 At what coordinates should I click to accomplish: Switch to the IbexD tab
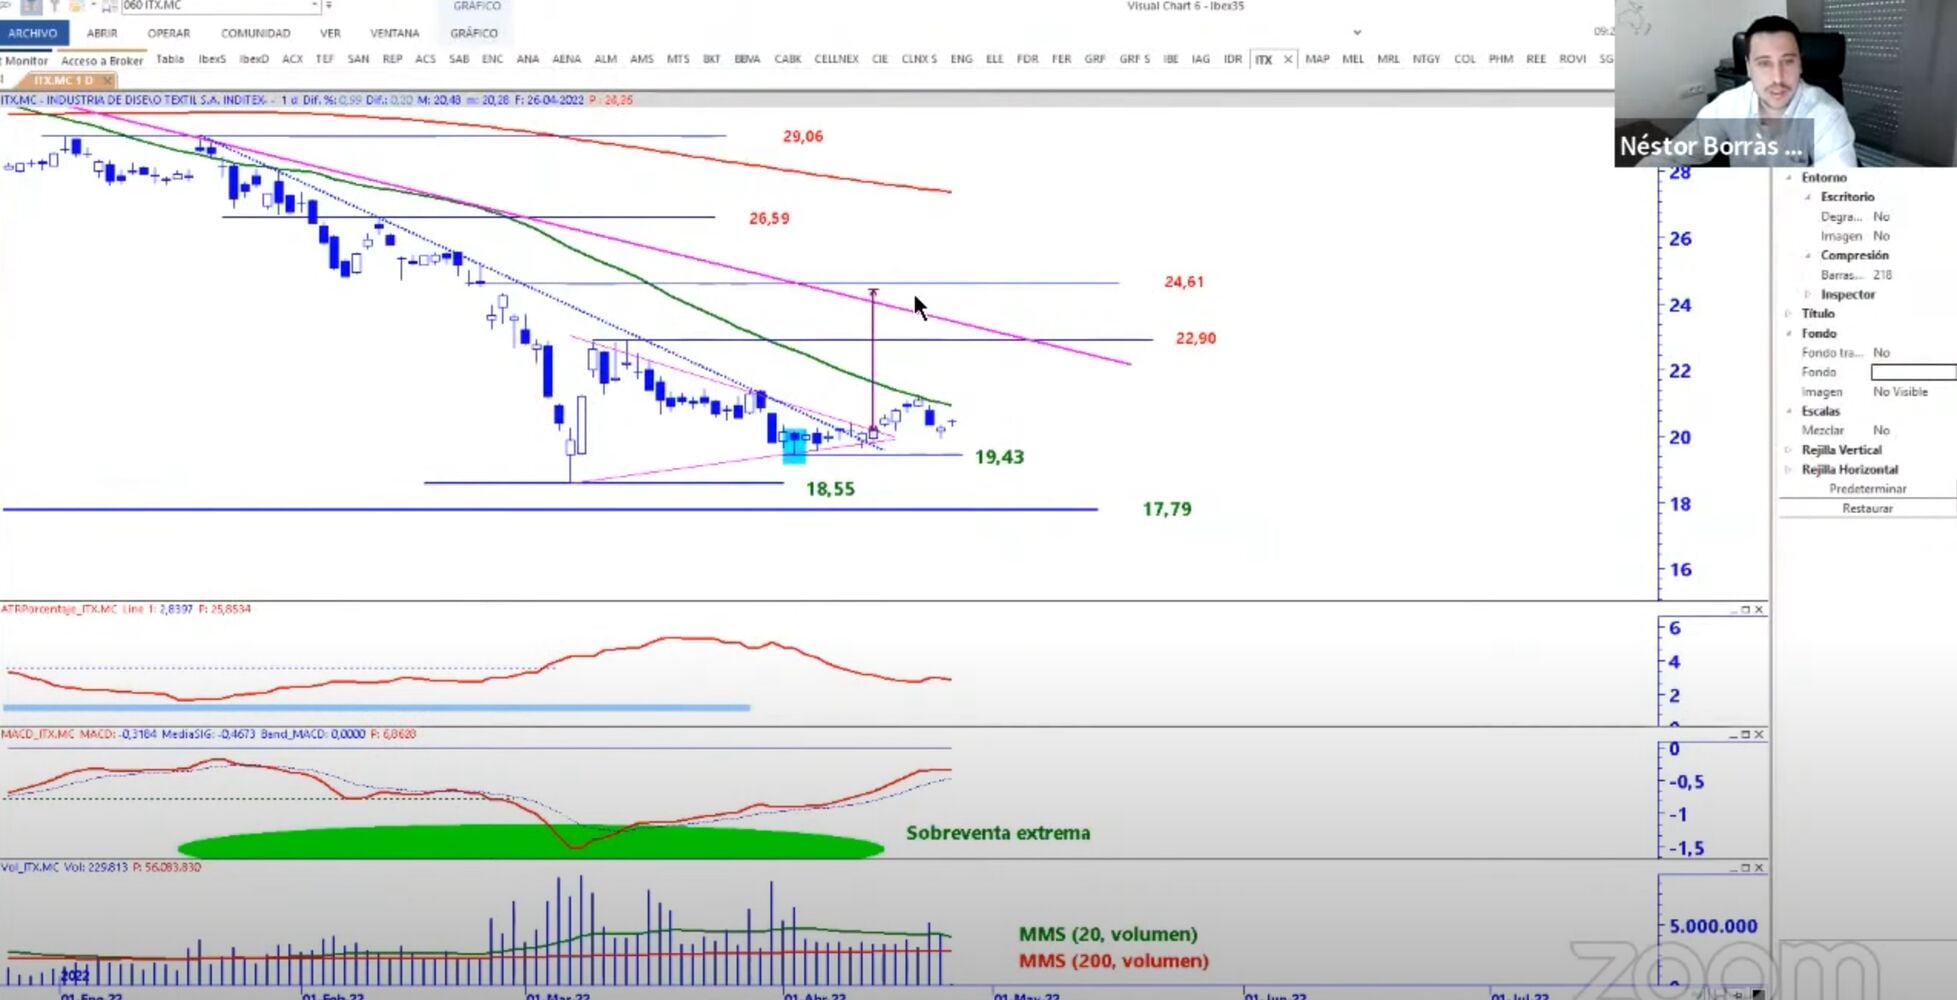(x=254, y=59)
